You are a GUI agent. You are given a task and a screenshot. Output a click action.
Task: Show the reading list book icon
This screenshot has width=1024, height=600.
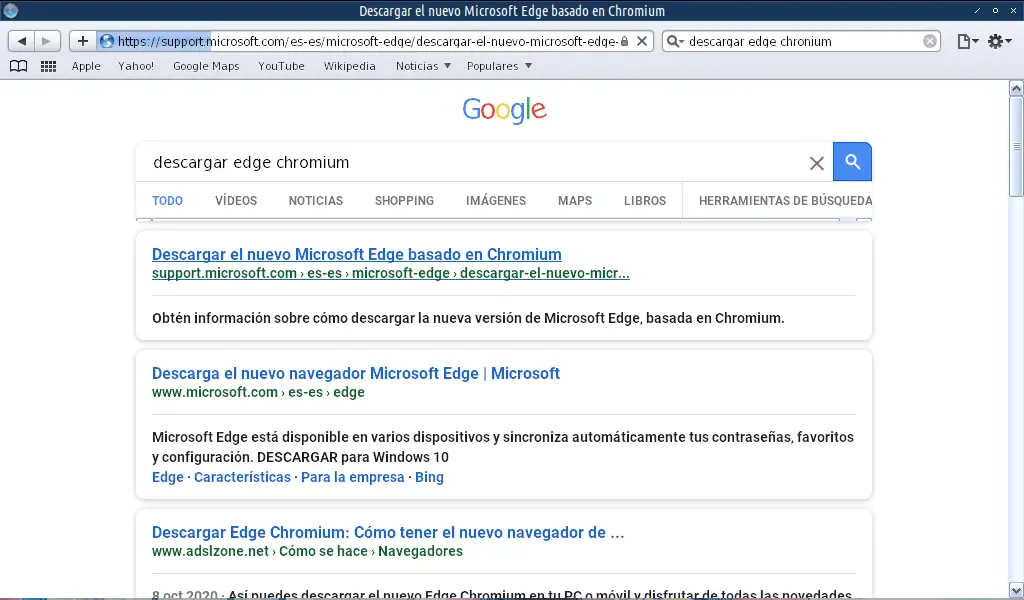click(18, 66)
